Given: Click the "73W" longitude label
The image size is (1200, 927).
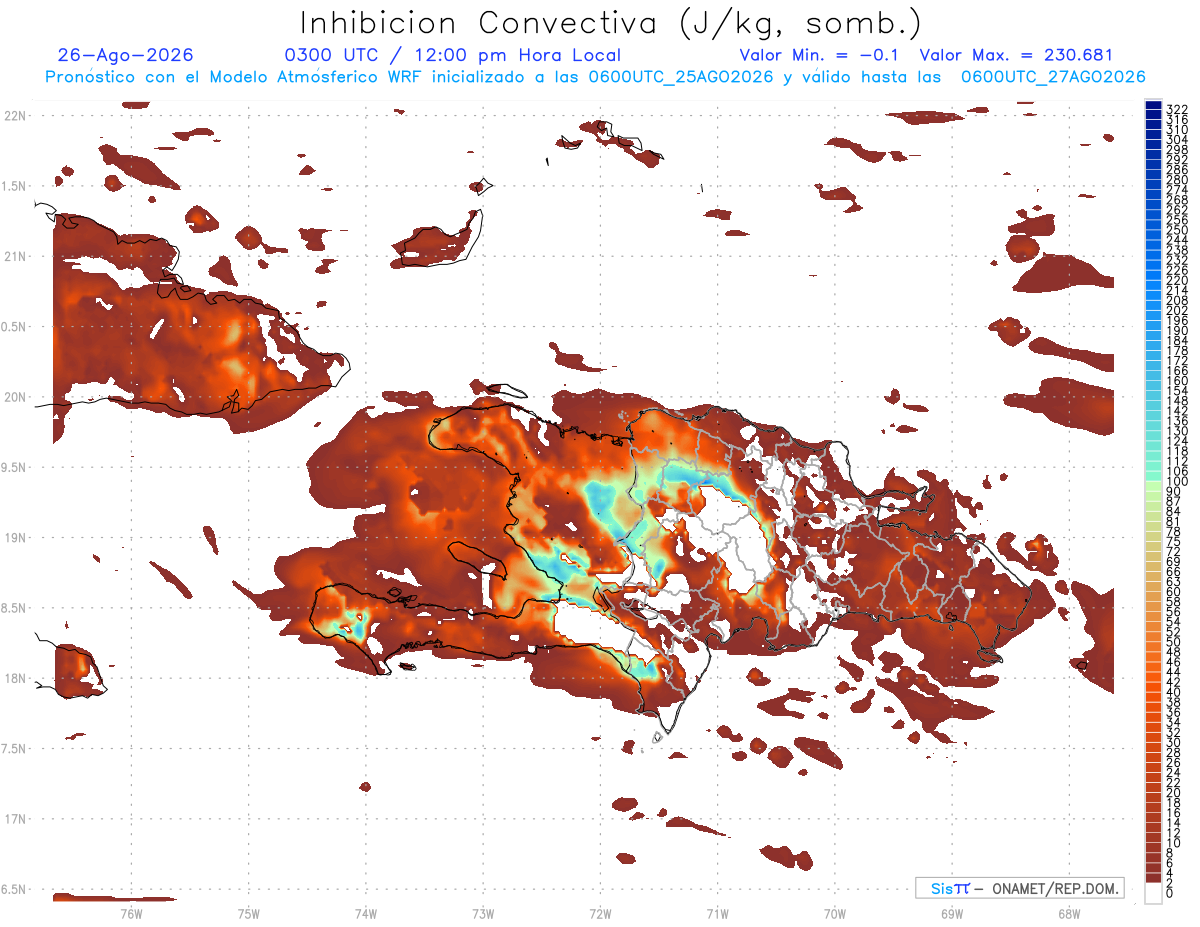Looking at the screenshot, I should tap(483, 913).
